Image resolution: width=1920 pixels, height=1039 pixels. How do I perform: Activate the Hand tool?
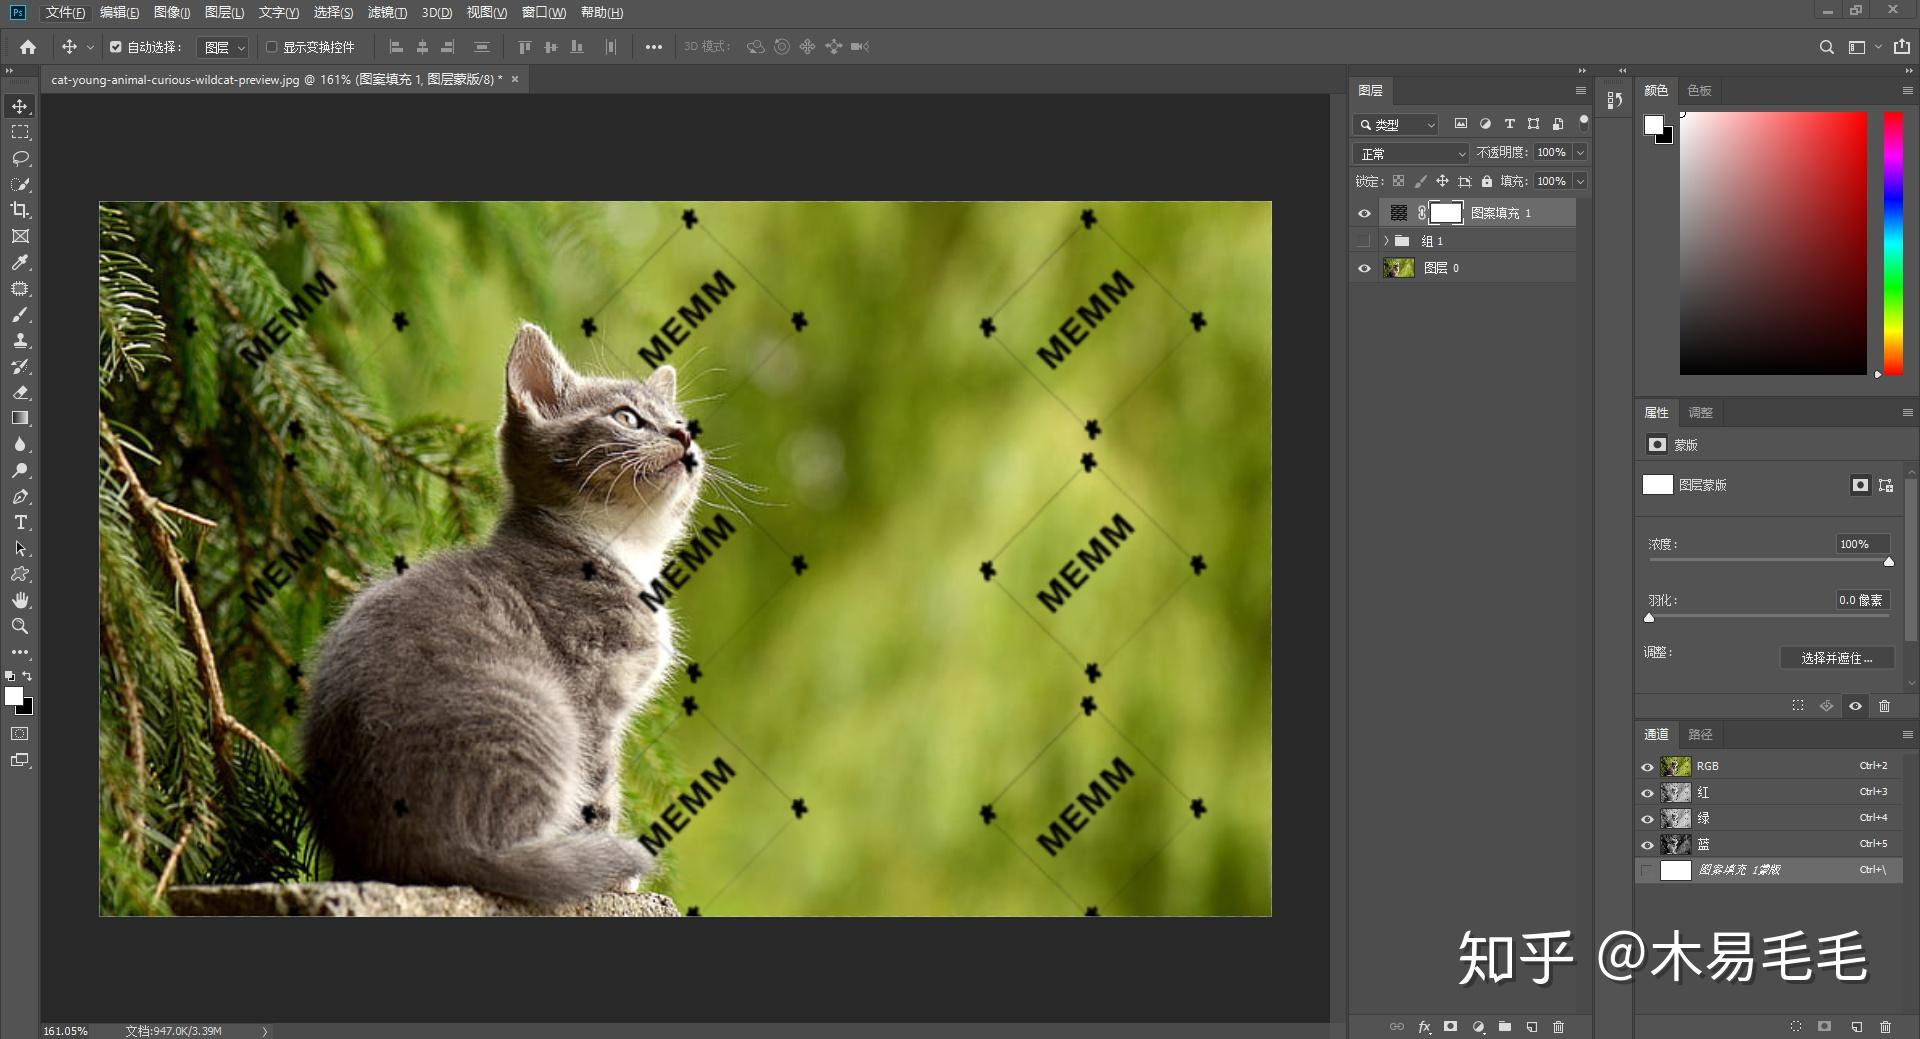tap(20, 600)
